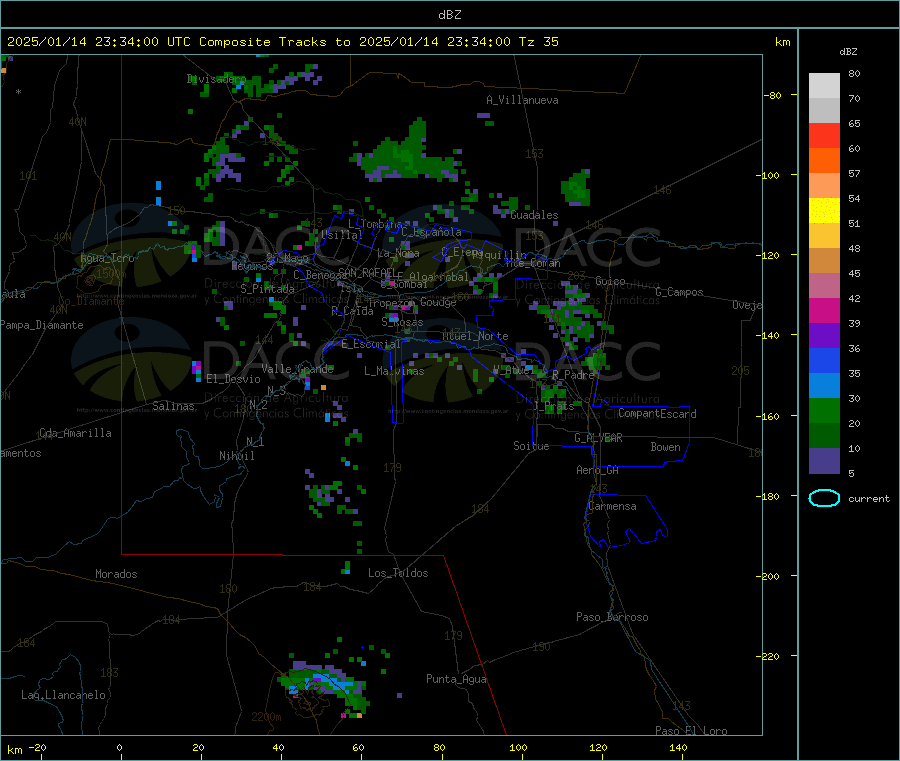Click the yellow 51-54 dBZ color swatch

click(824, 211)
